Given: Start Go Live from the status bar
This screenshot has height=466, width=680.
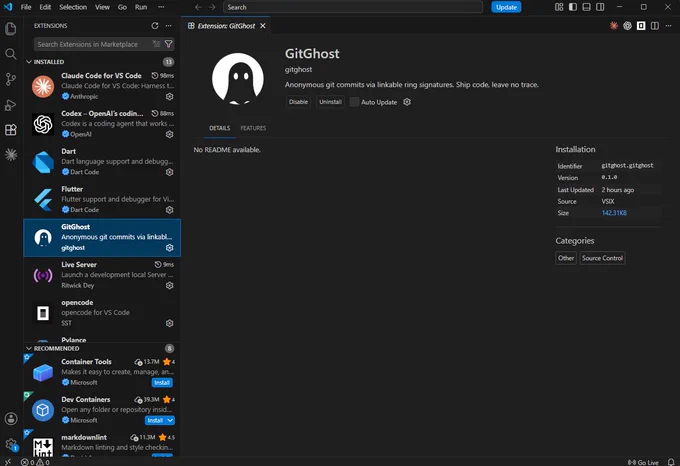Looking at the screenshot, I should coord(643,462).
